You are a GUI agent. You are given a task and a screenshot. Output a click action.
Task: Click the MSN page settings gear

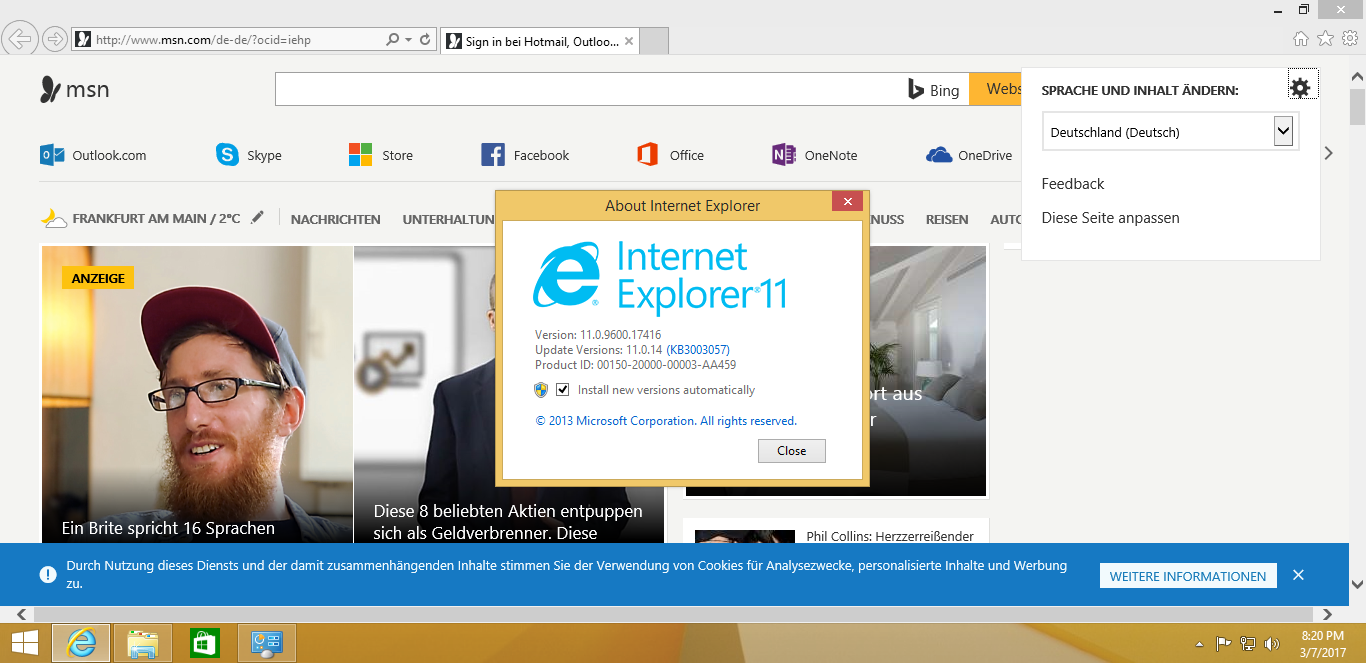click(x=1300, y=88)
